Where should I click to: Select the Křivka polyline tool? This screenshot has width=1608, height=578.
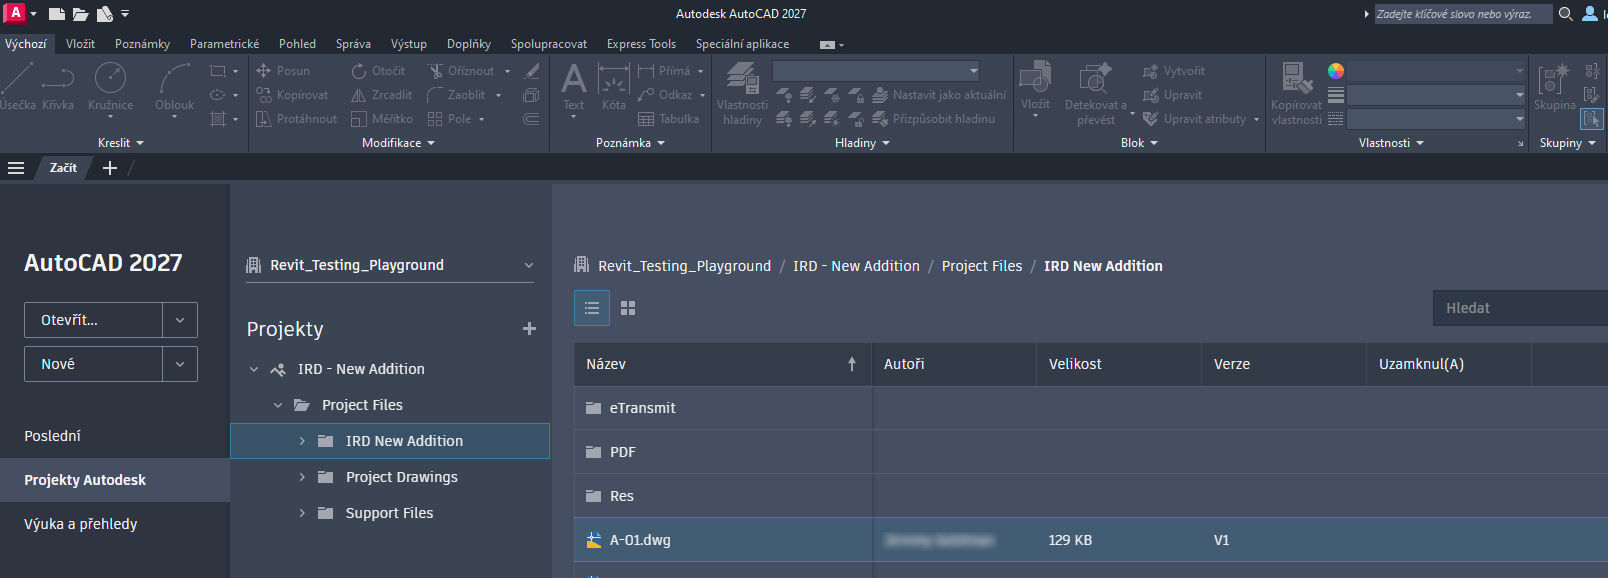click(x=58, y=86)
